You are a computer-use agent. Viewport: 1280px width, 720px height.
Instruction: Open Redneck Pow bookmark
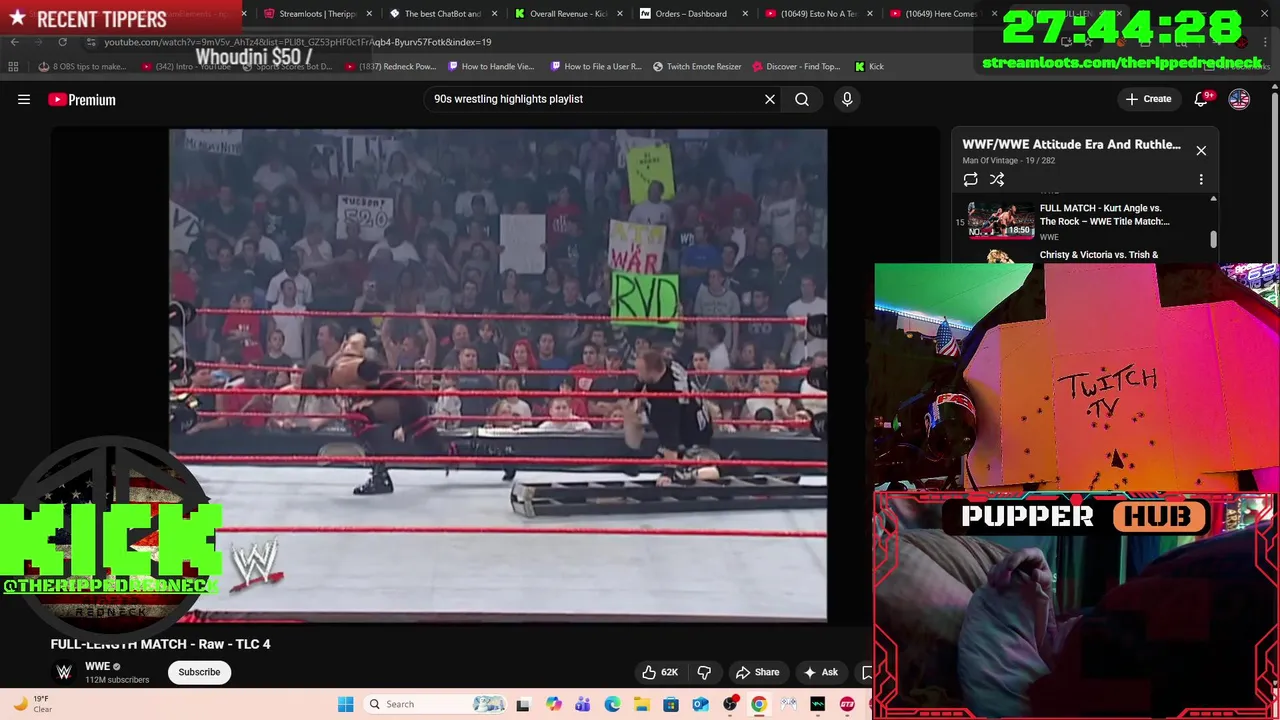(x=390, y=66)
